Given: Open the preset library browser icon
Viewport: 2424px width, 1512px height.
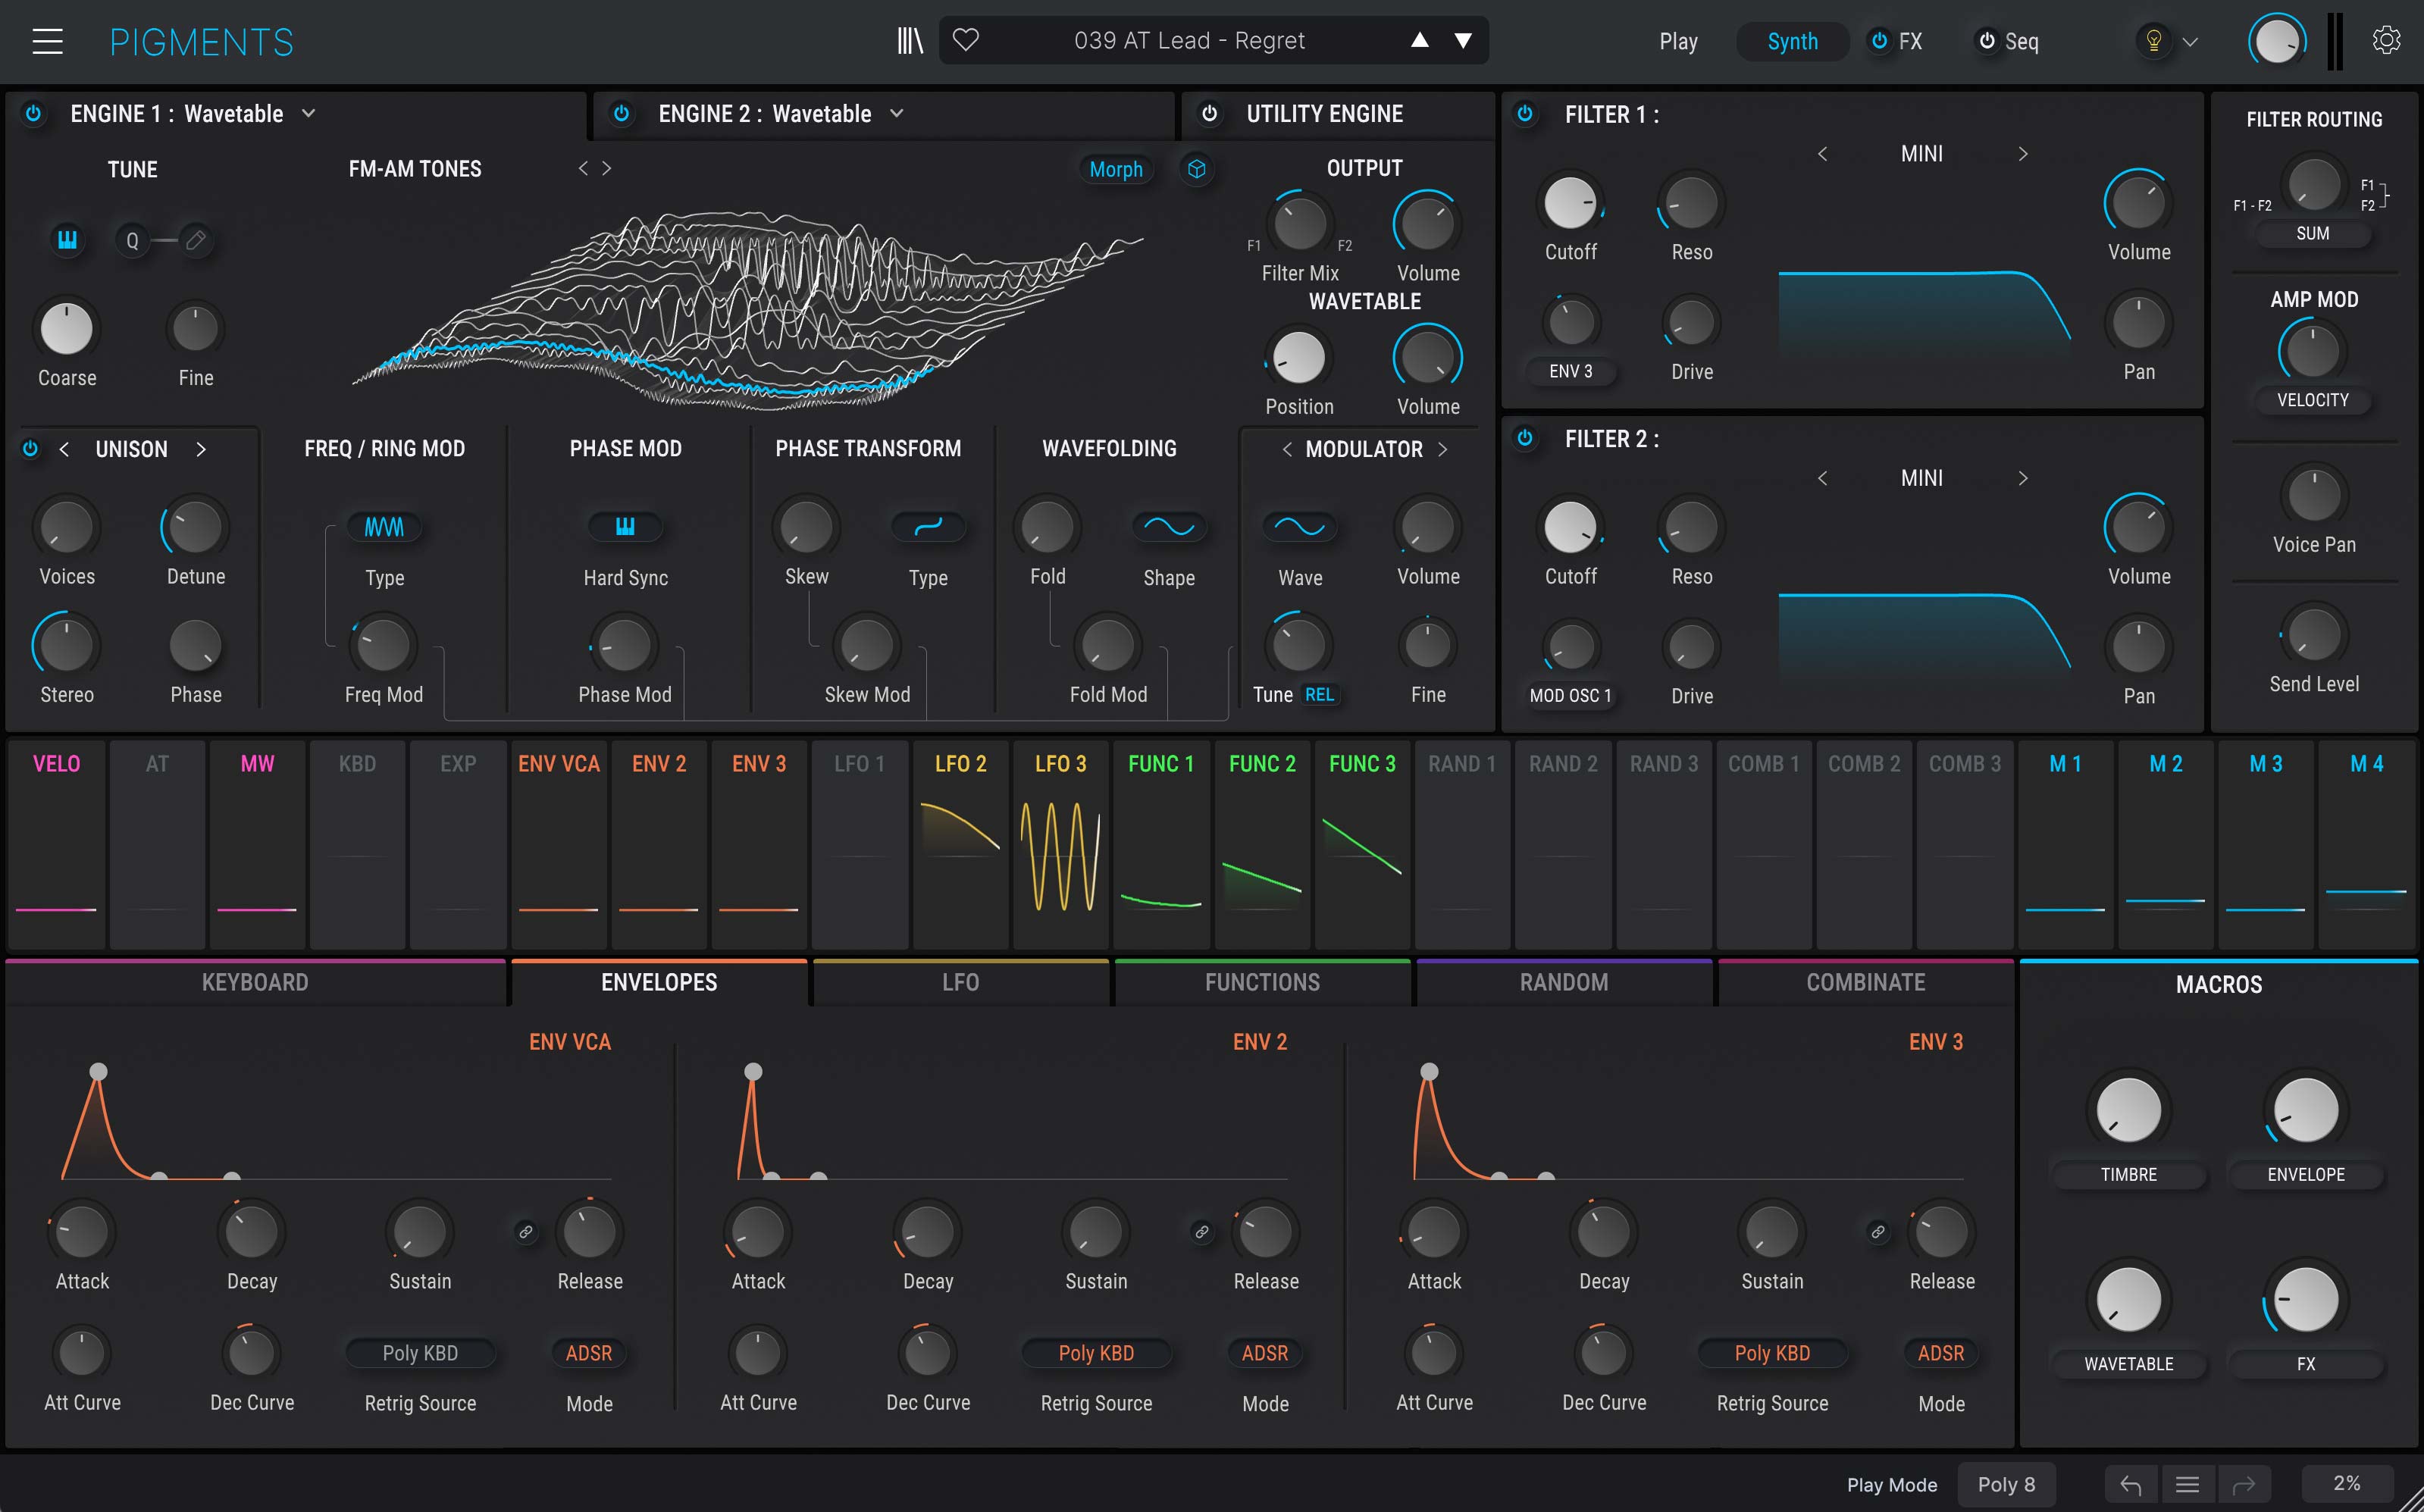Looking at the screenshot, I should 909,41.
